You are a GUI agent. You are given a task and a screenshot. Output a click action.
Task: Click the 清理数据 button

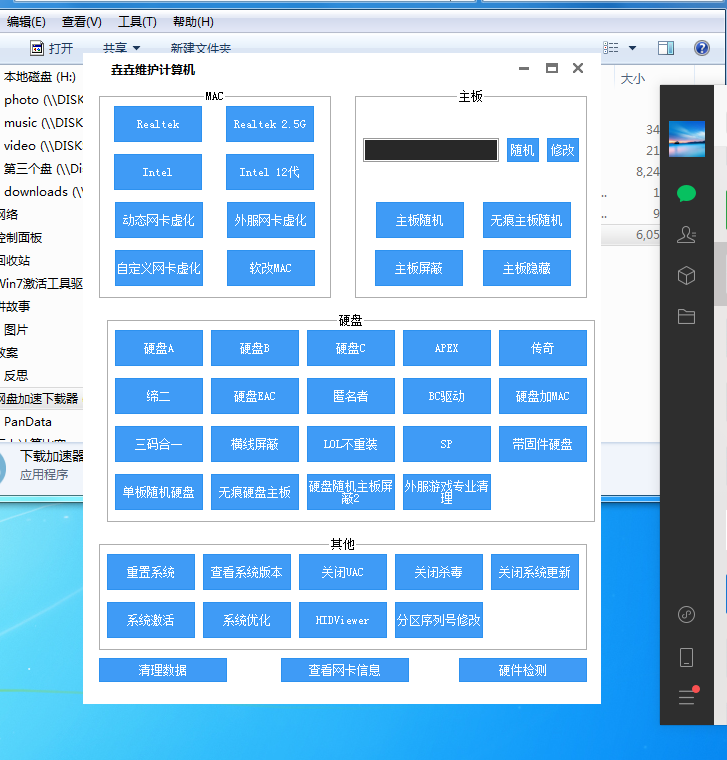[163, 670]
